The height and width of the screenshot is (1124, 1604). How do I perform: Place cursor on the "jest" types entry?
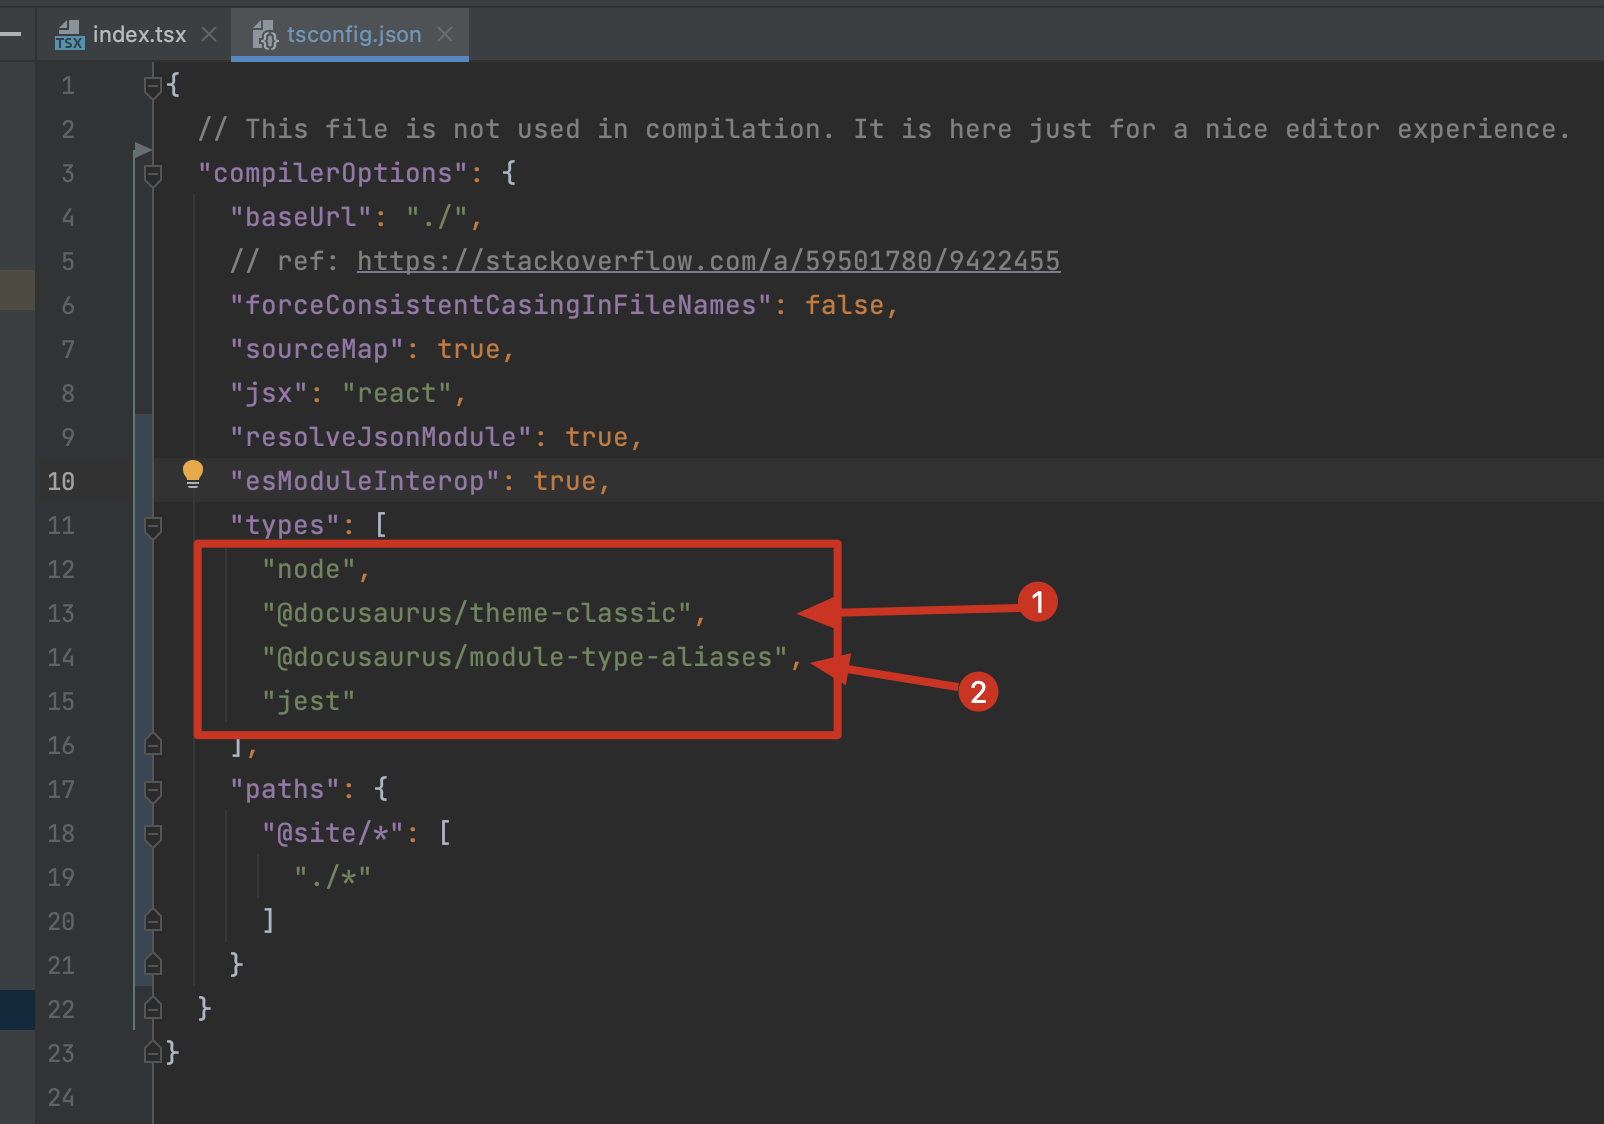[x=308, y=701]
